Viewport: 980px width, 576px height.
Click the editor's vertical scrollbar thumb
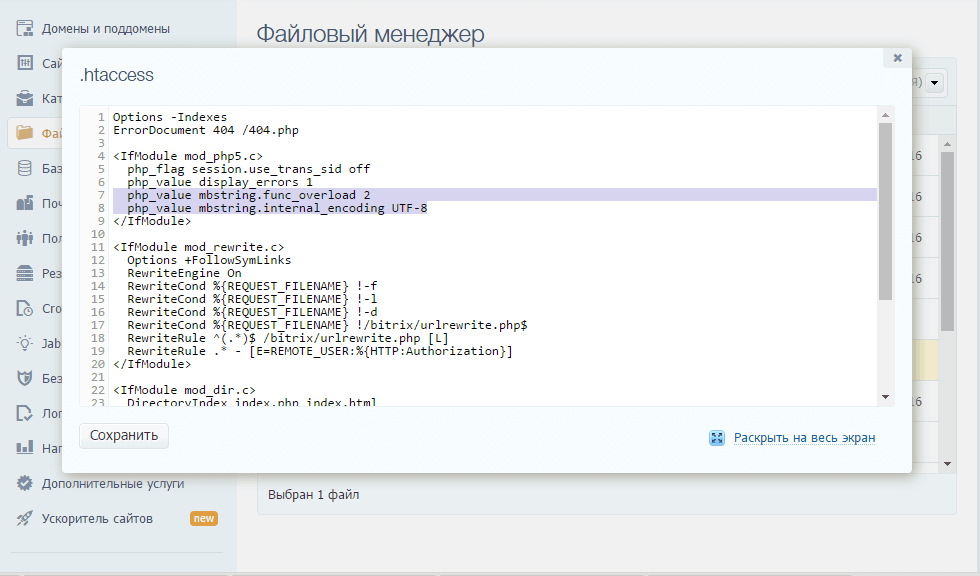885,210
